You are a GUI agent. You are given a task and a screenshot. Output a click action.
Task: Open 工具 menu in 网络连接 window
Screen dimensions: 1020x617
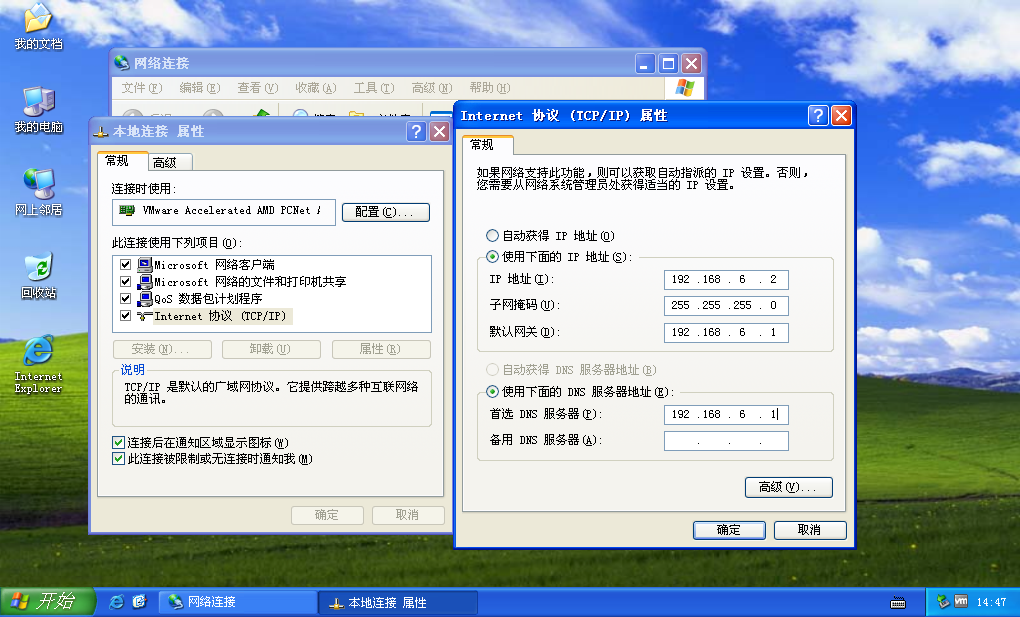374,88
